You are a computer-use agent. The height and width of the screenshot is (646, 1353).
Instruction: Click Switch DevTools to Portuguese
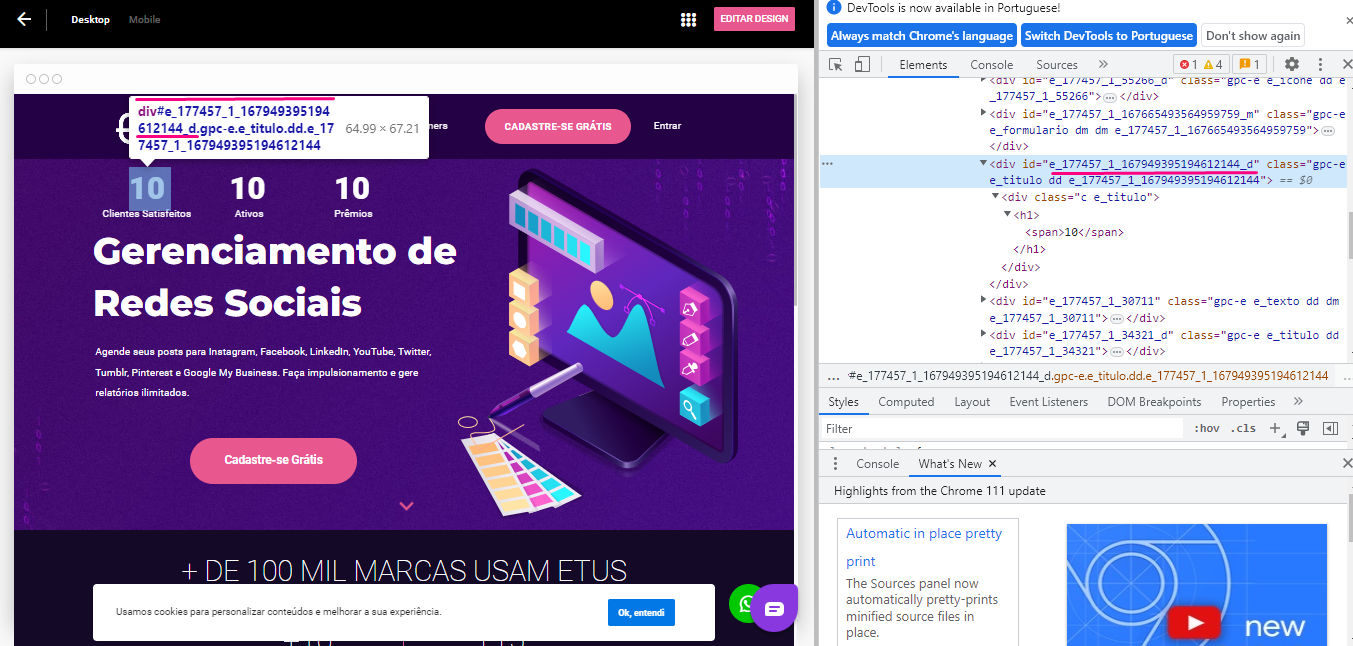click(1108, 35)
